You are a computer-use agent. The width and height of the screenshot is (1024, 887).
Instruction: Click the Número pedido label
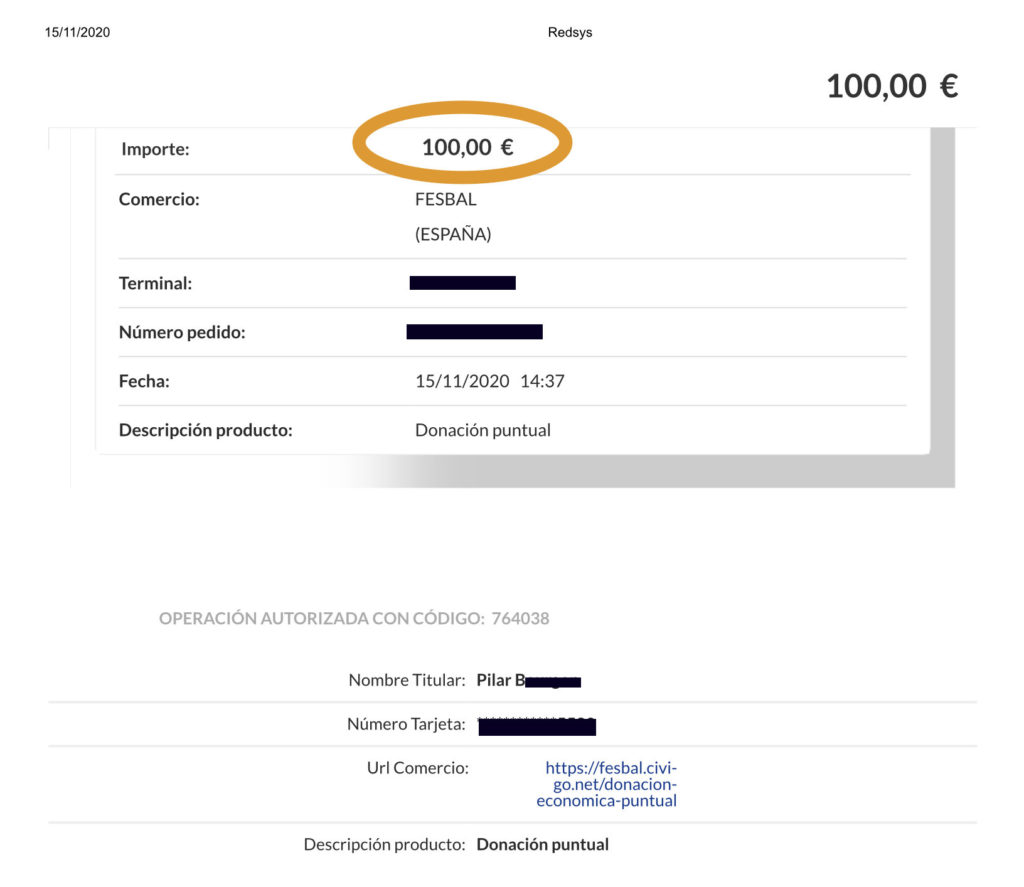[x=181, y=332]
